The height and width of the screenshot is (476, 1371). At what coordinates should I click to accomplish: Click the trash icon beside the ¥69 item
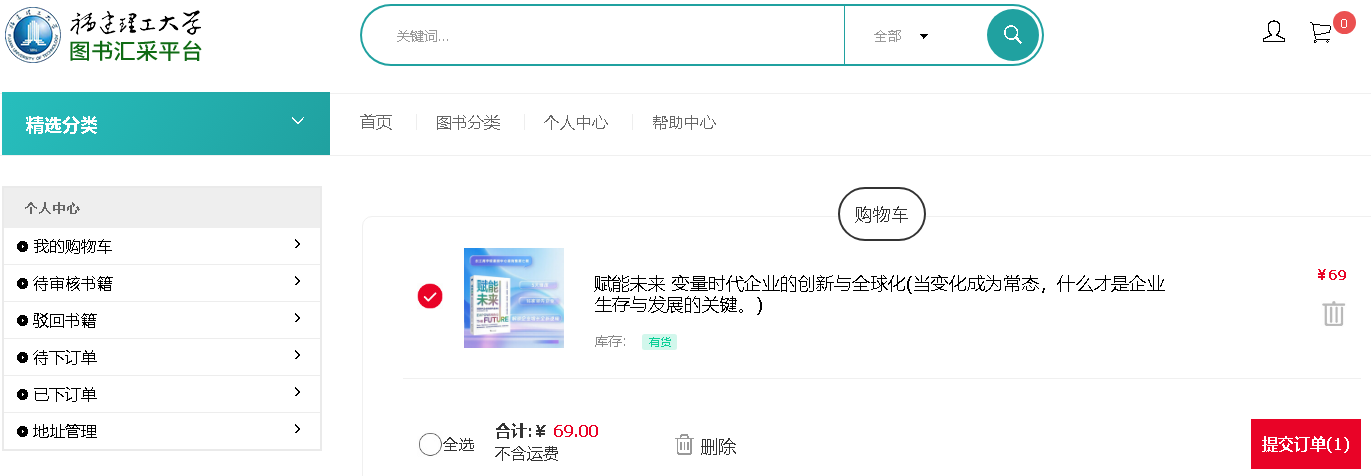click(x=1333, y=314)
